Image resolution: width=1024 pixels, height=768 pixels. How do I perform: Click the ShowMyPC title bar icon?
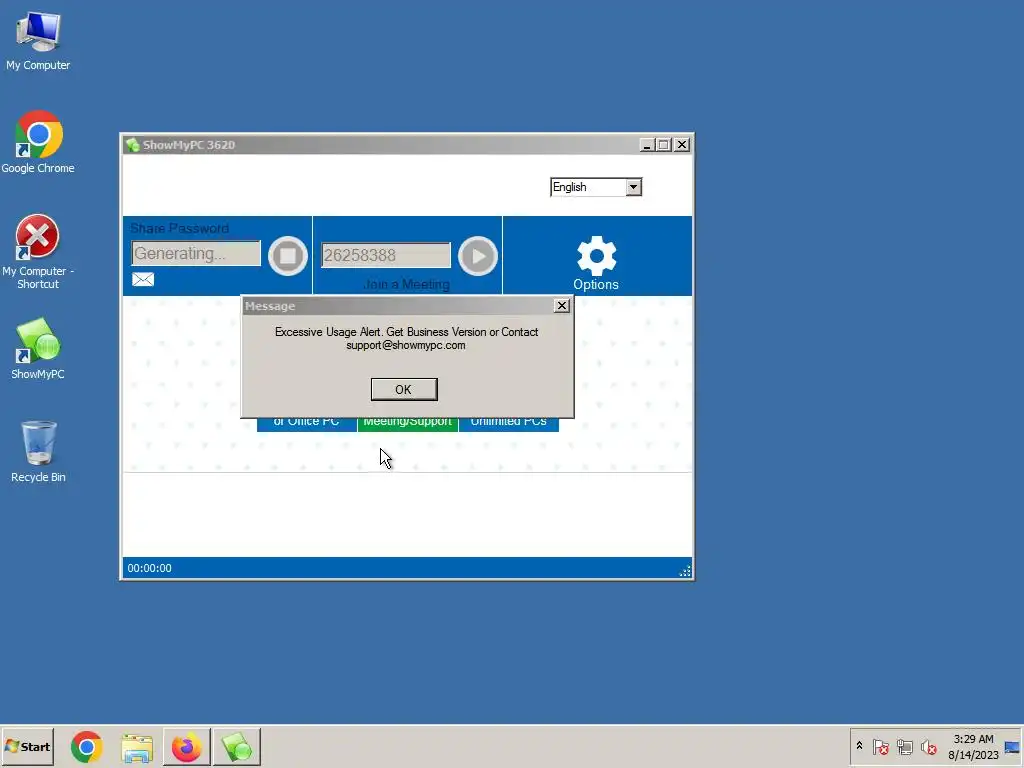pyautogui.click(x=133, y=145)
